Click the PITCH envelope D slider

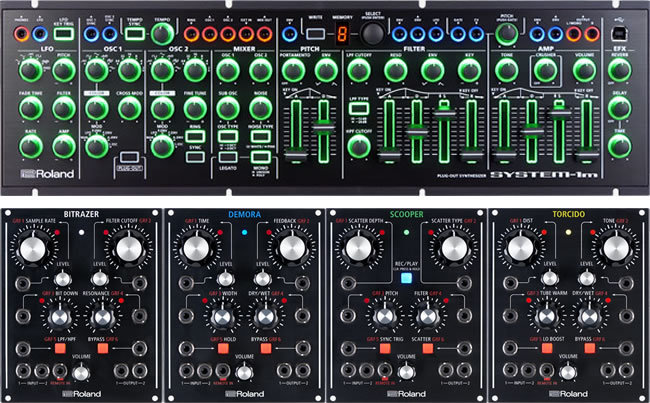point(324,127)
